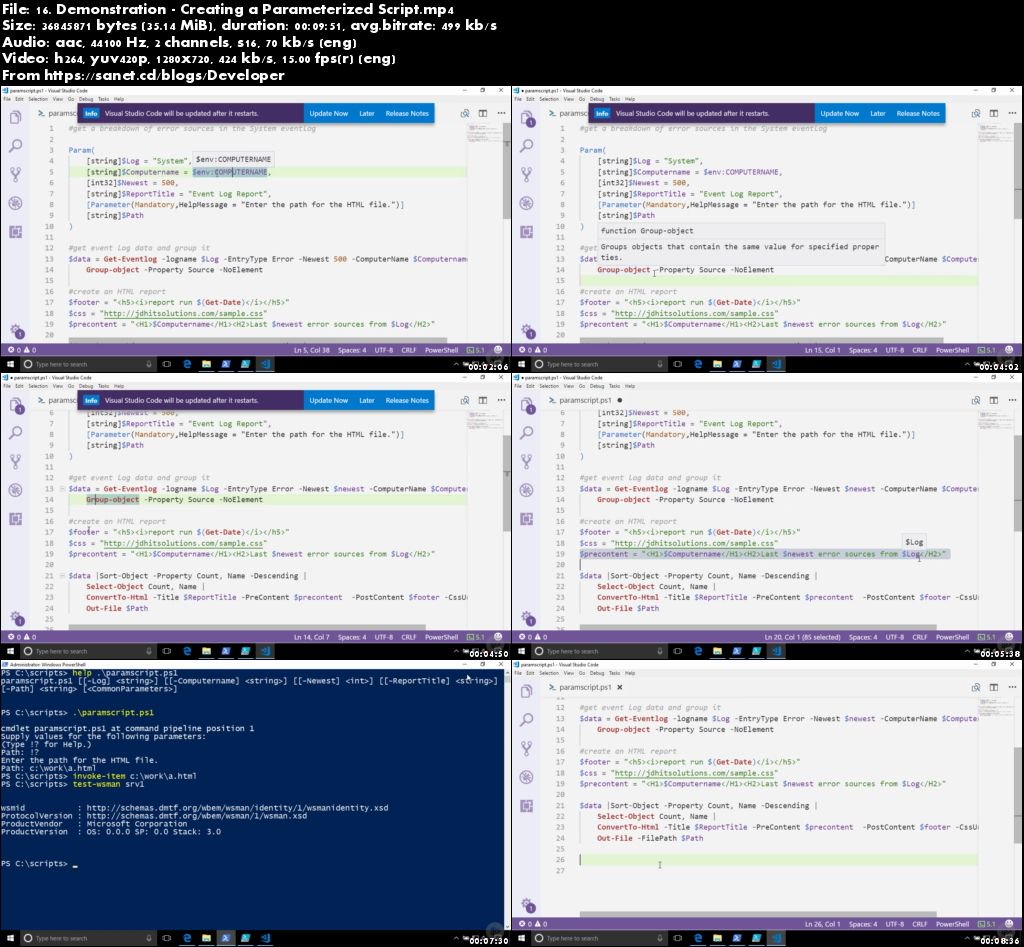Open Source Control icon in 00:04:50 frame
Screen dimensions: 1024x947
[16, 462]
